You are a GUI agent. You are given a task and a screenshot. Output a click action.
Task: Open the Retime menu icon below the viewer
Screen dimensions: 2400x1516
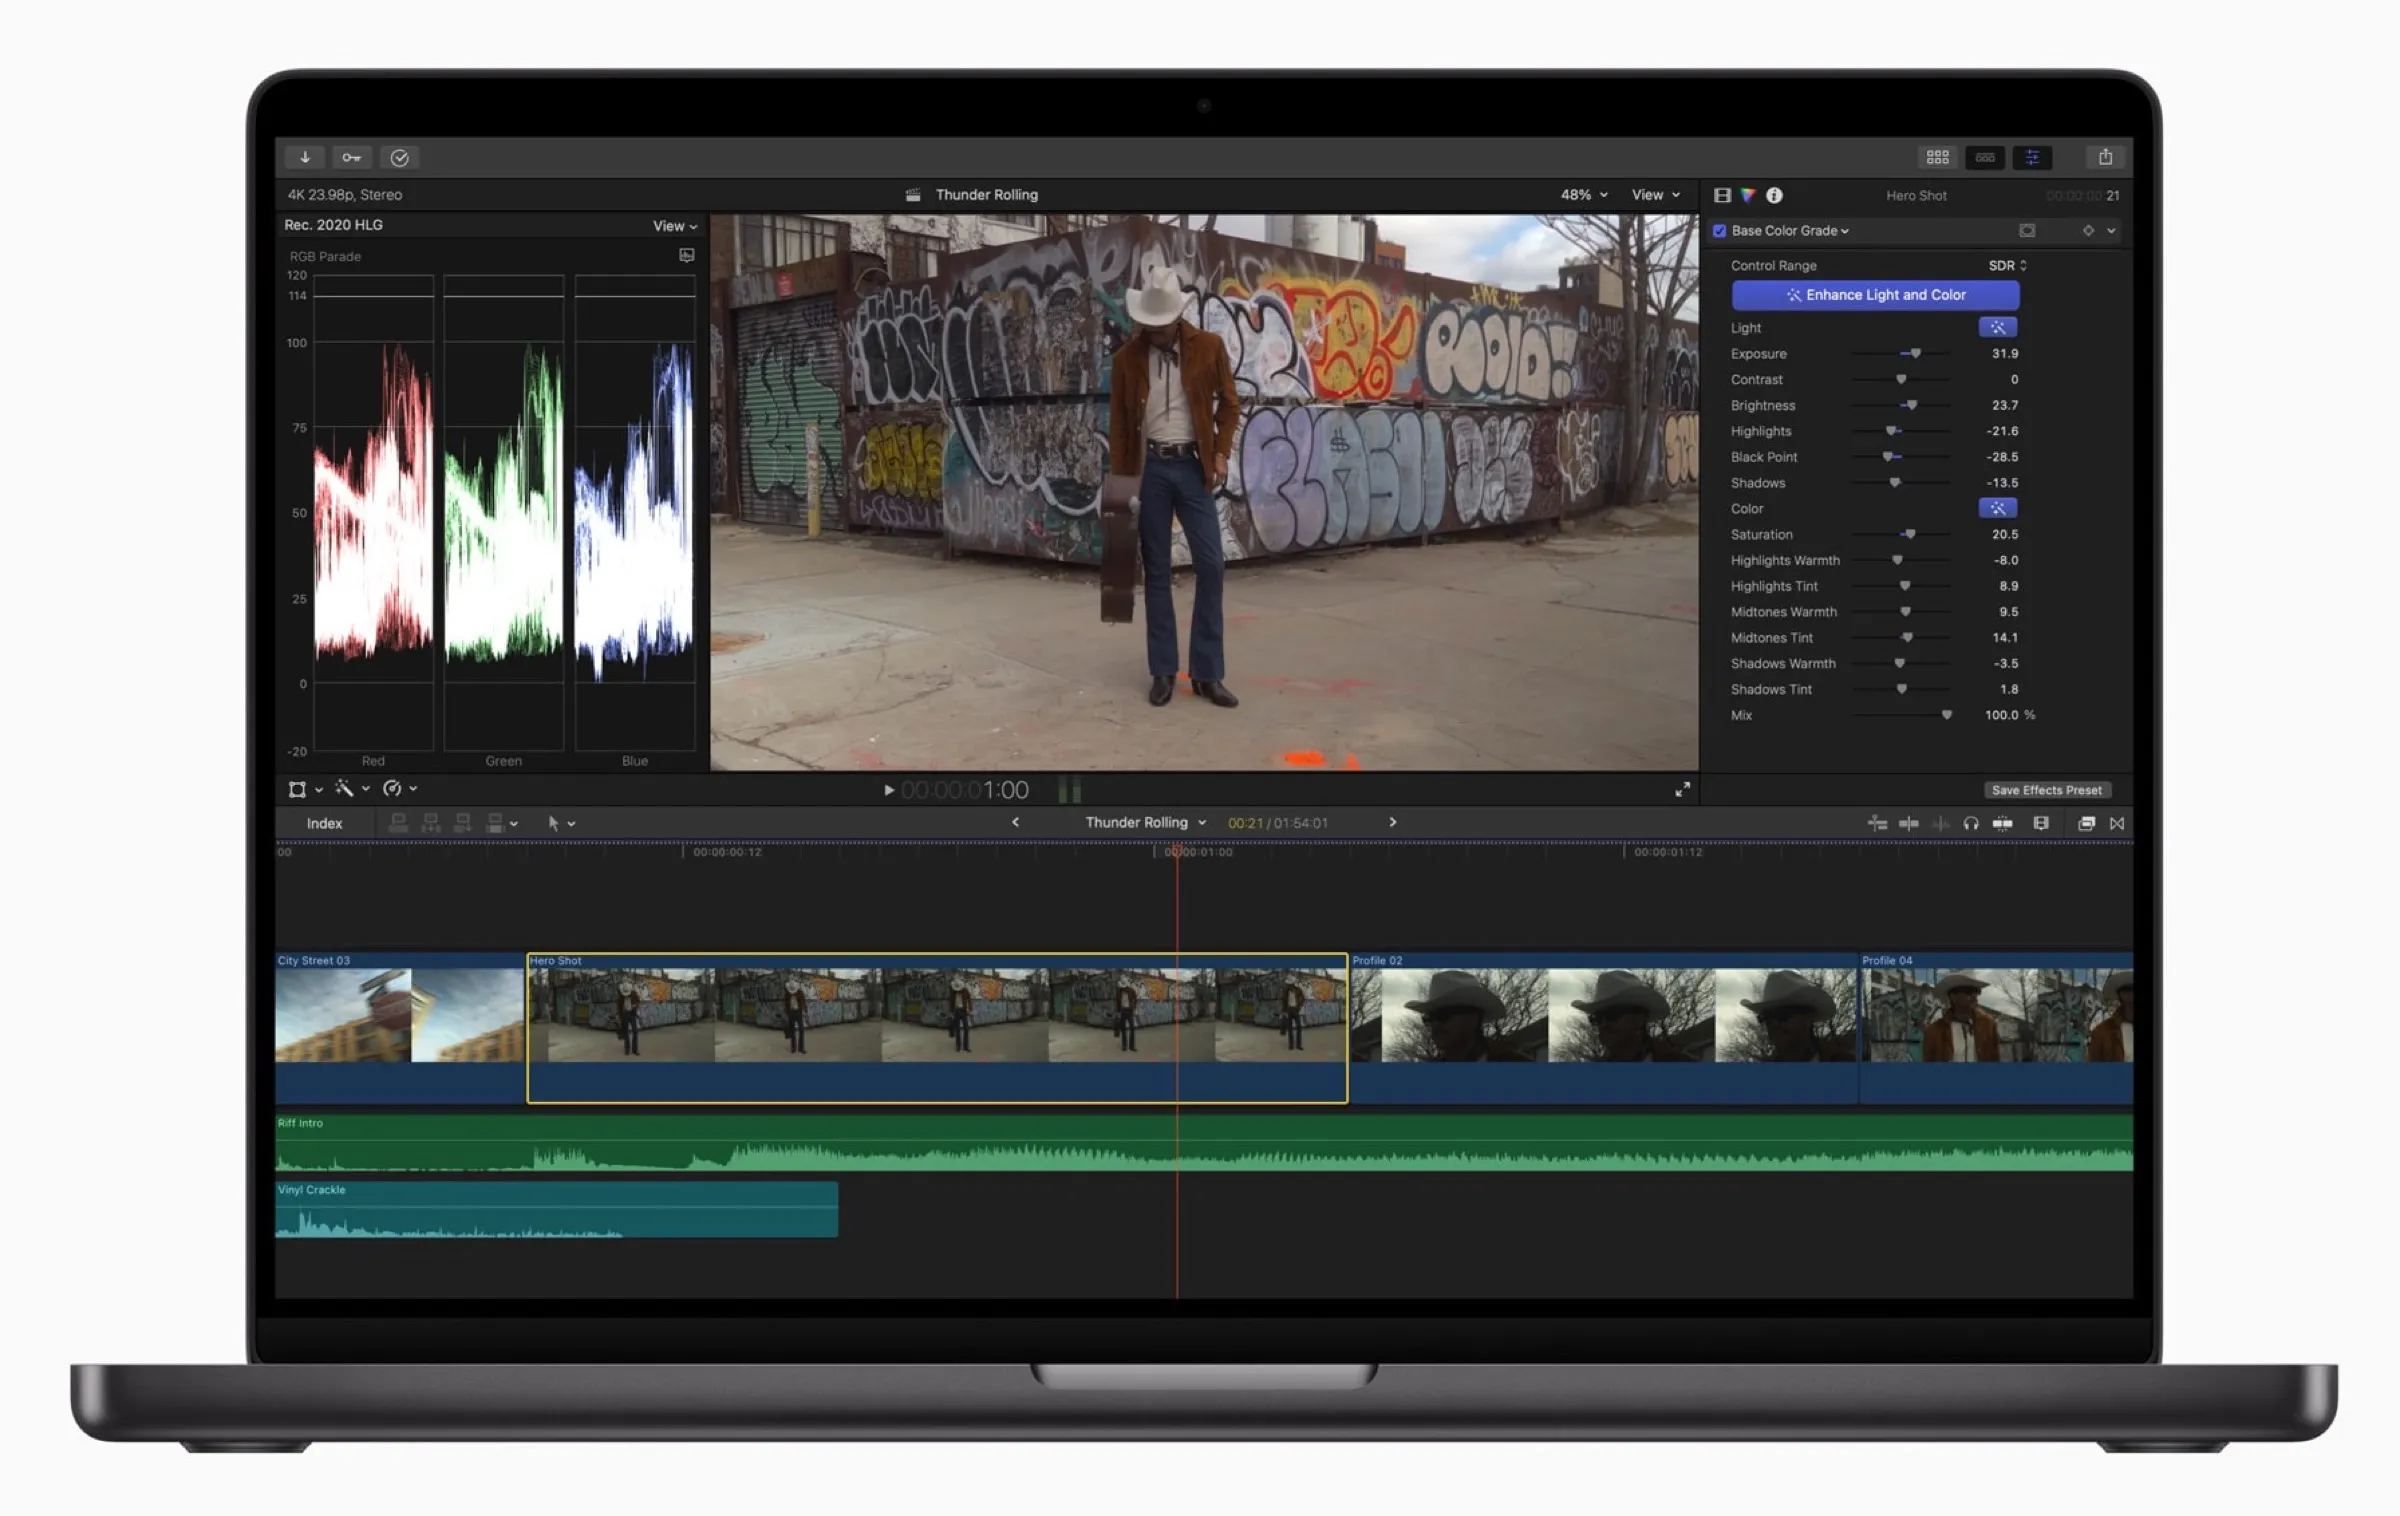point(393,789)
